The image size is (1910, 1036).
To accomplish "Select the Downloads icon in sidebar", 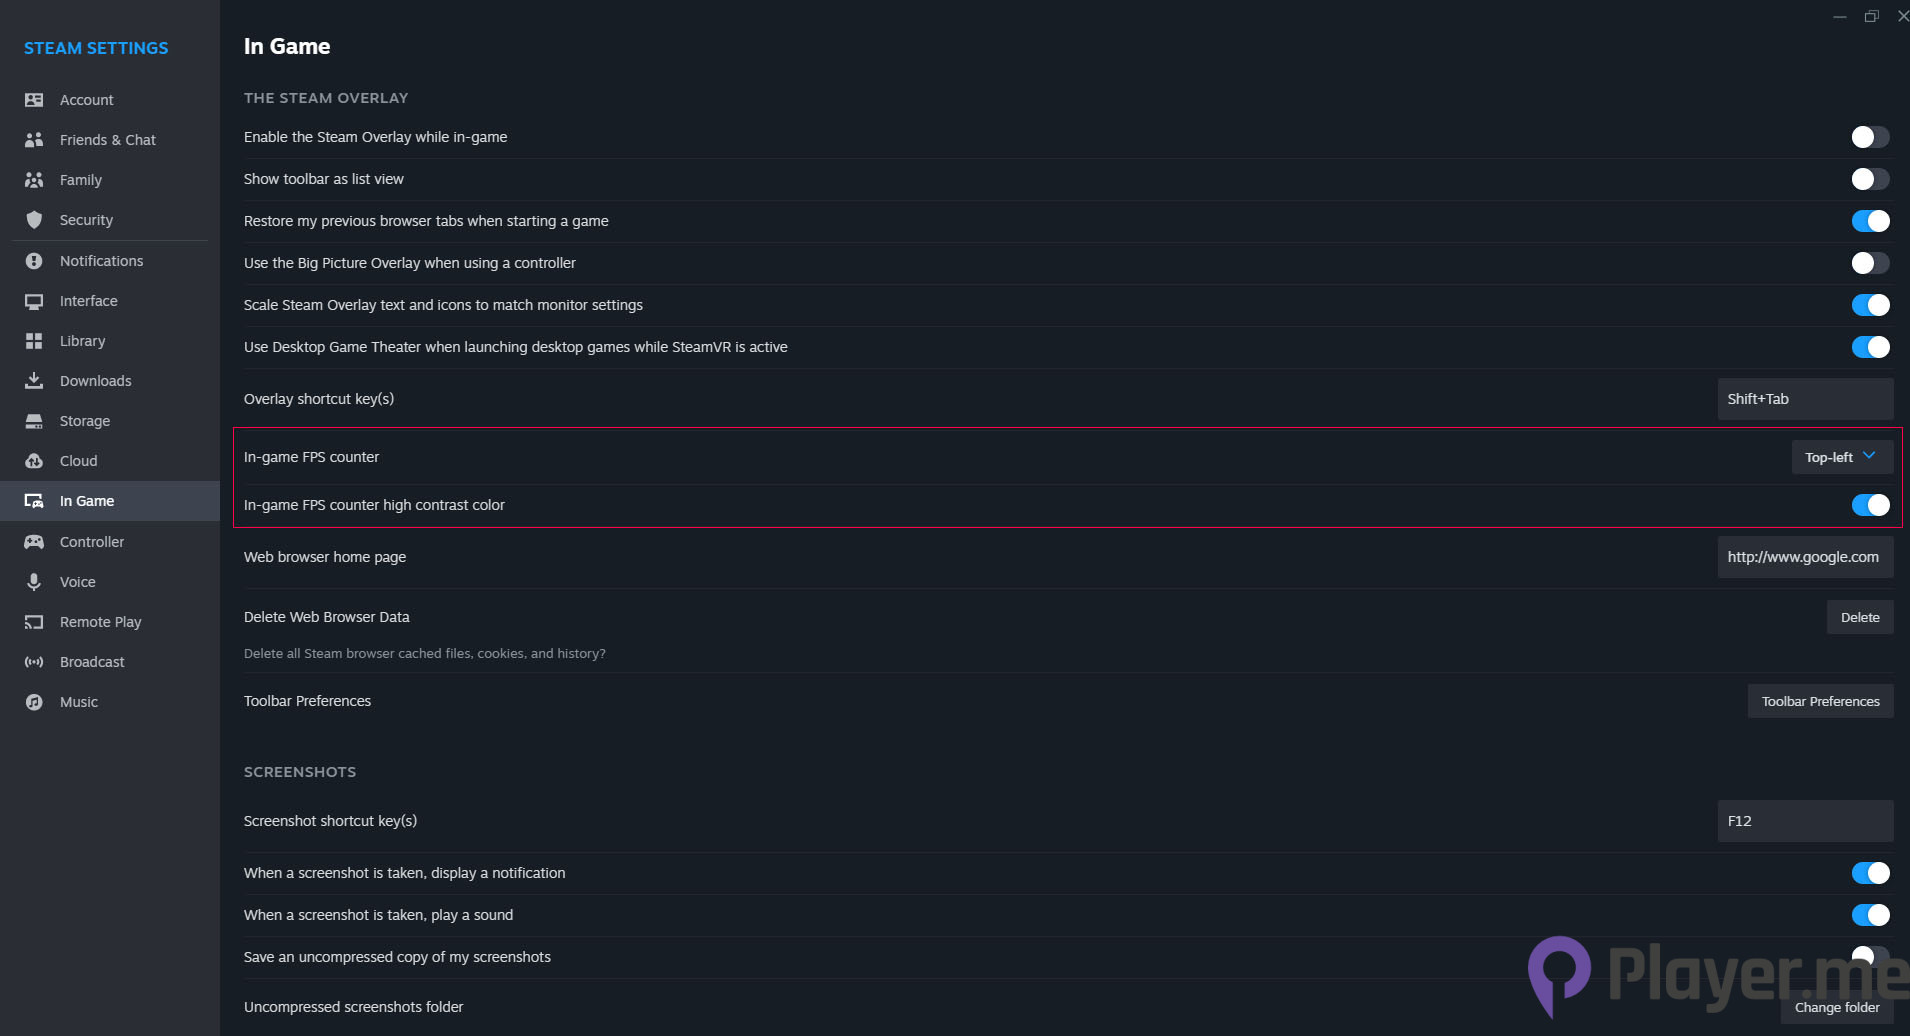I will [34, 381].
